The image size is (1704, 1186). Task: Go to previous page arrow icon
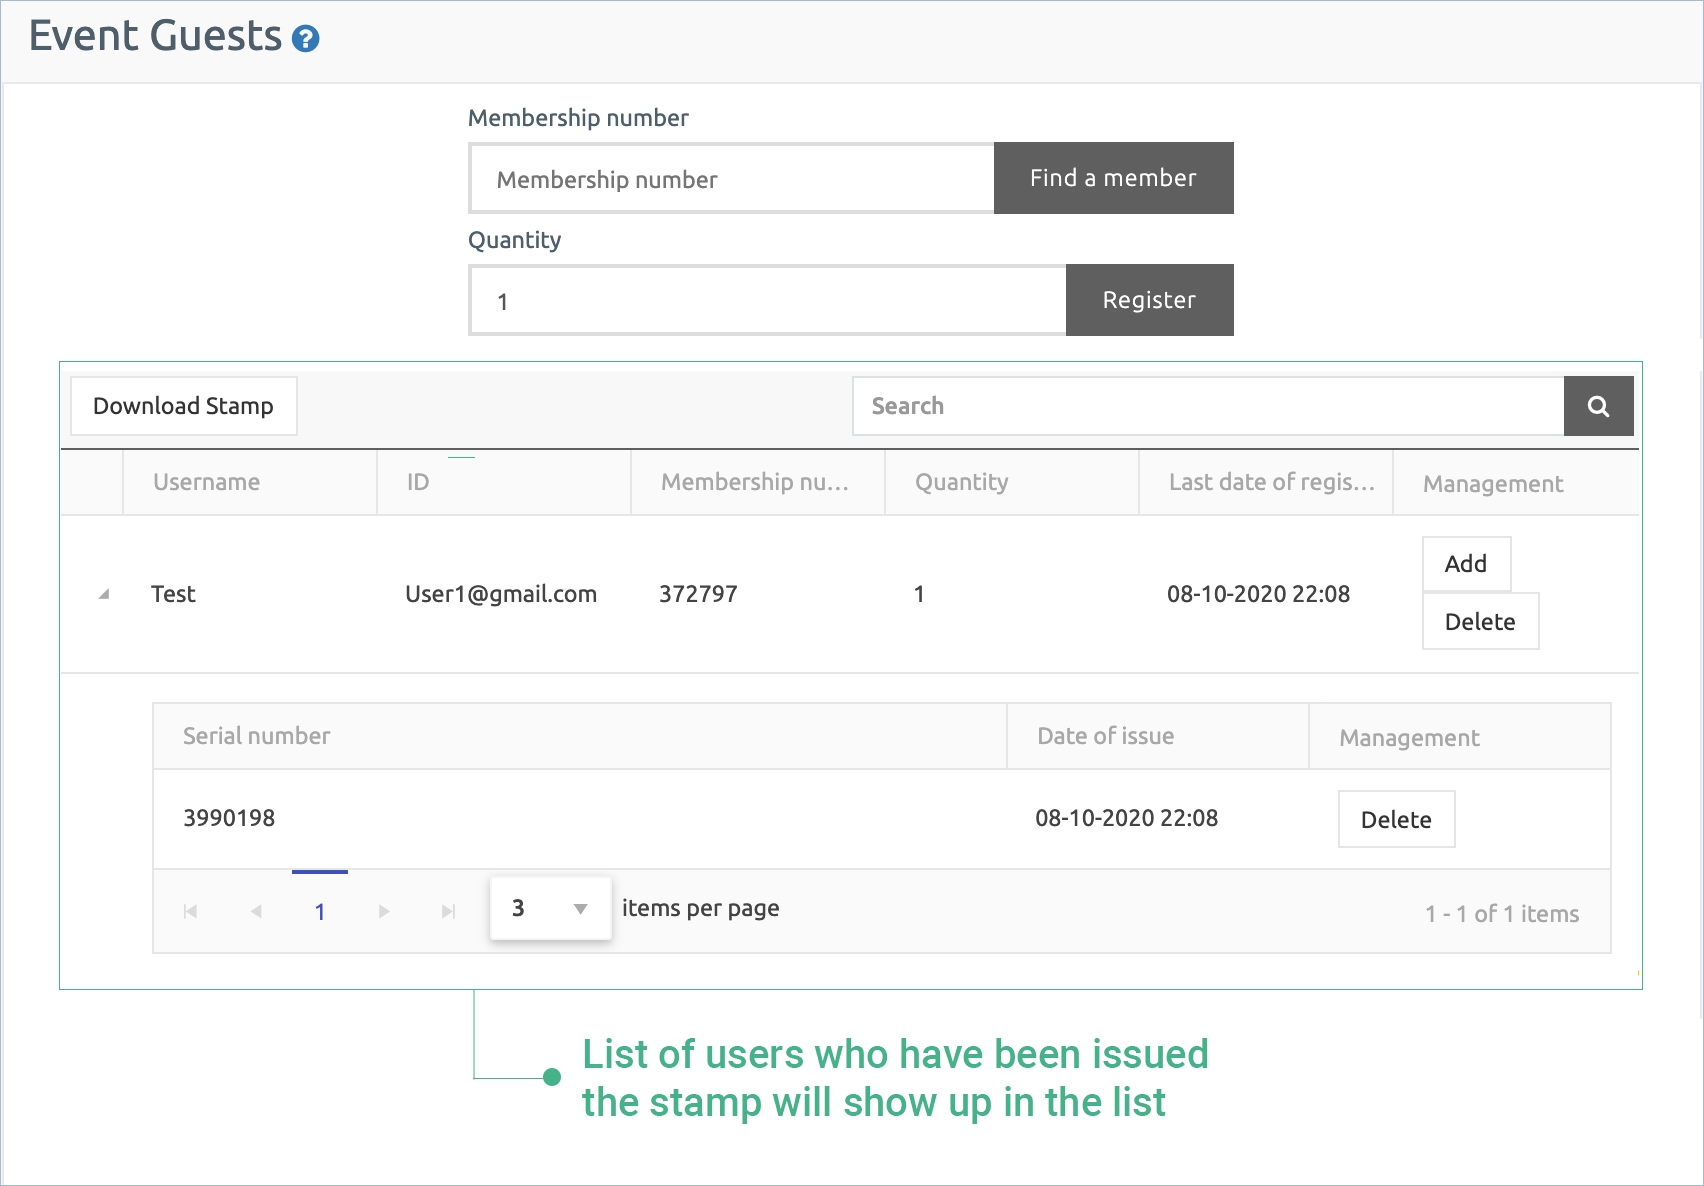[256, 911]
